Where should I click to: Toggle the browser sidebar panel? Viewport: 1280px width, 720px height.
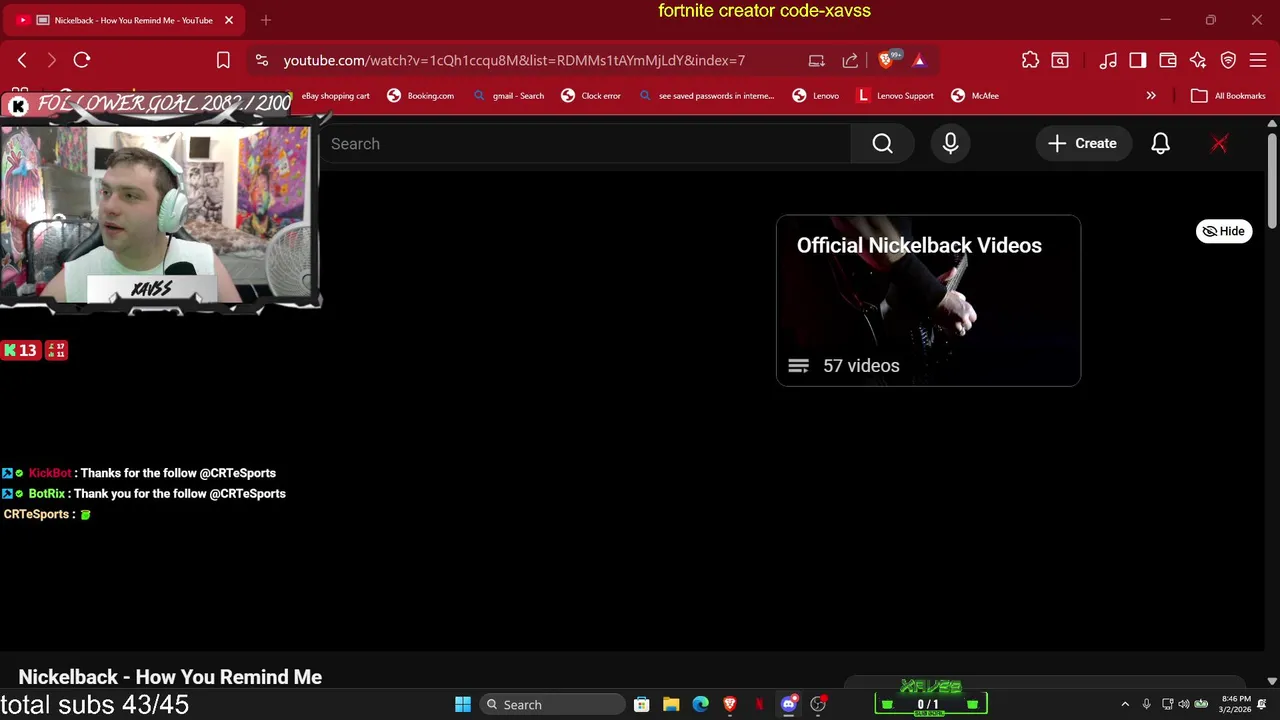[1137, 60]
